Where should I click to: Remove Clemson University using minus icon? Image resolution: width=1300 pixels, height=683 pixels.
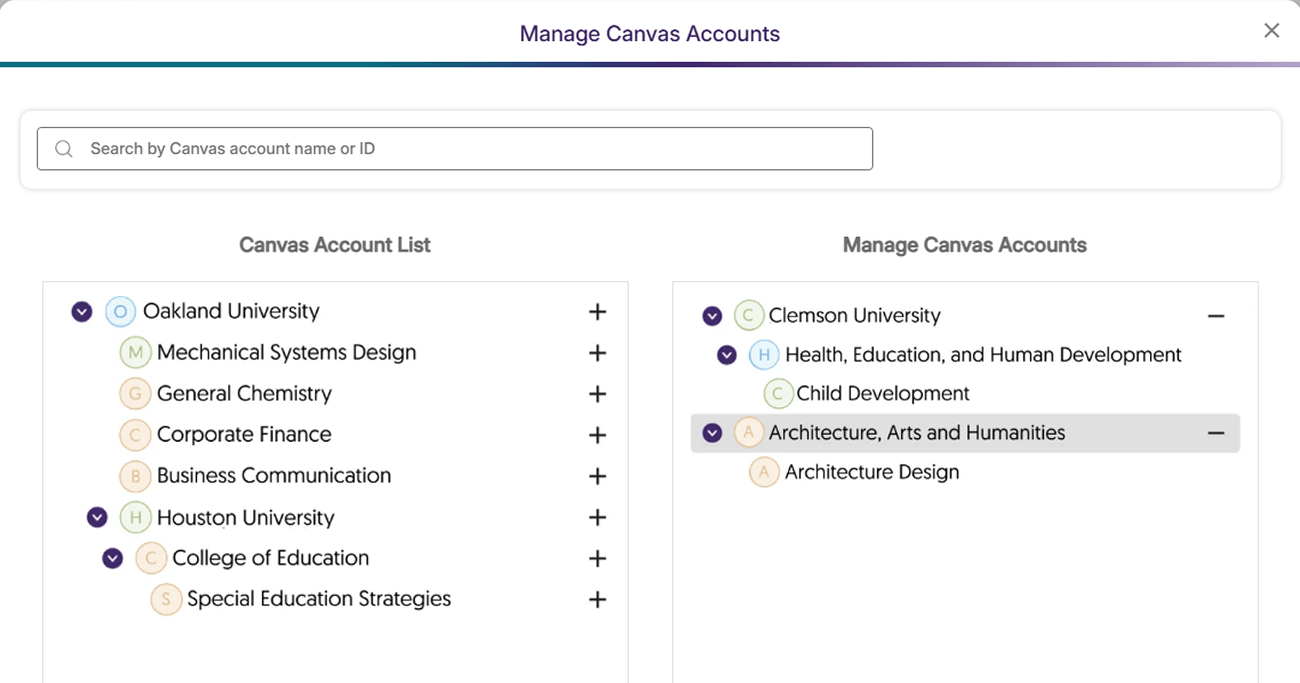click(1216, 316)
